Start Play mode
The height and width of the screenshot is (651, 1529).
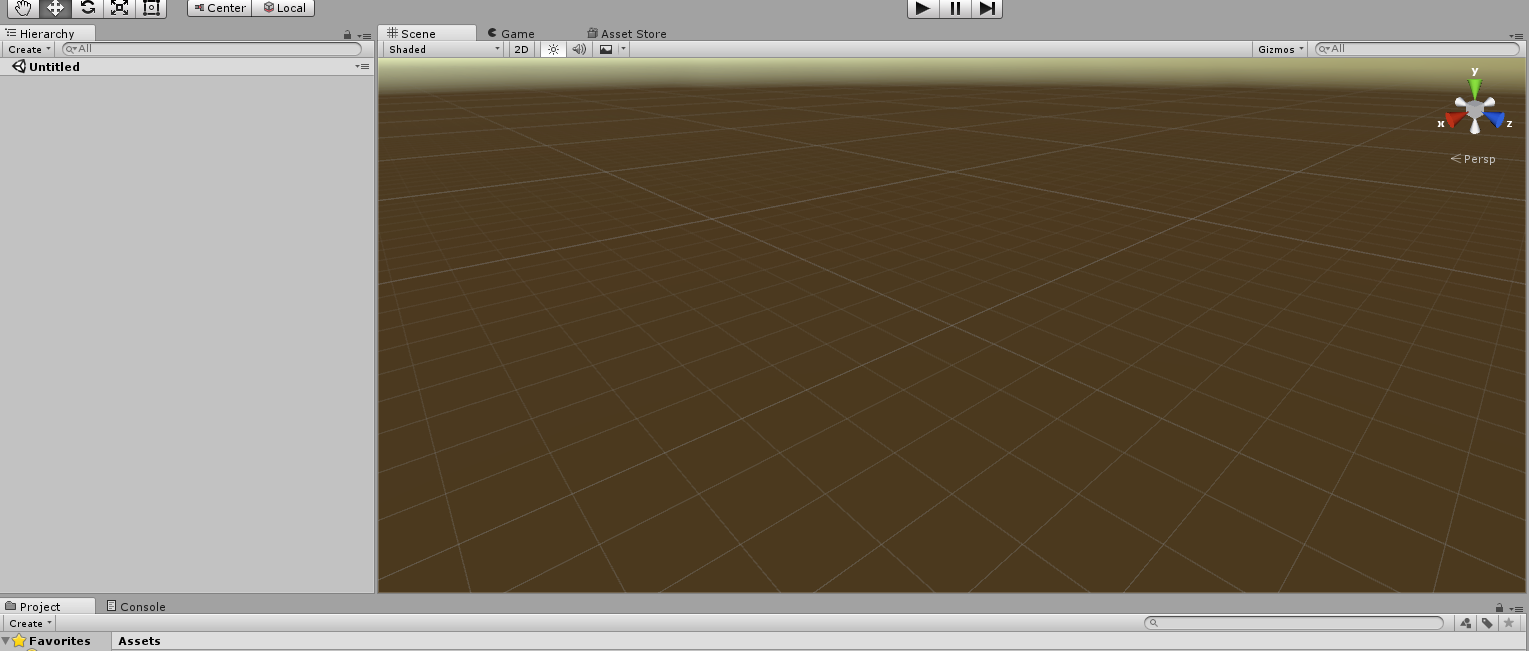[922, 8]
